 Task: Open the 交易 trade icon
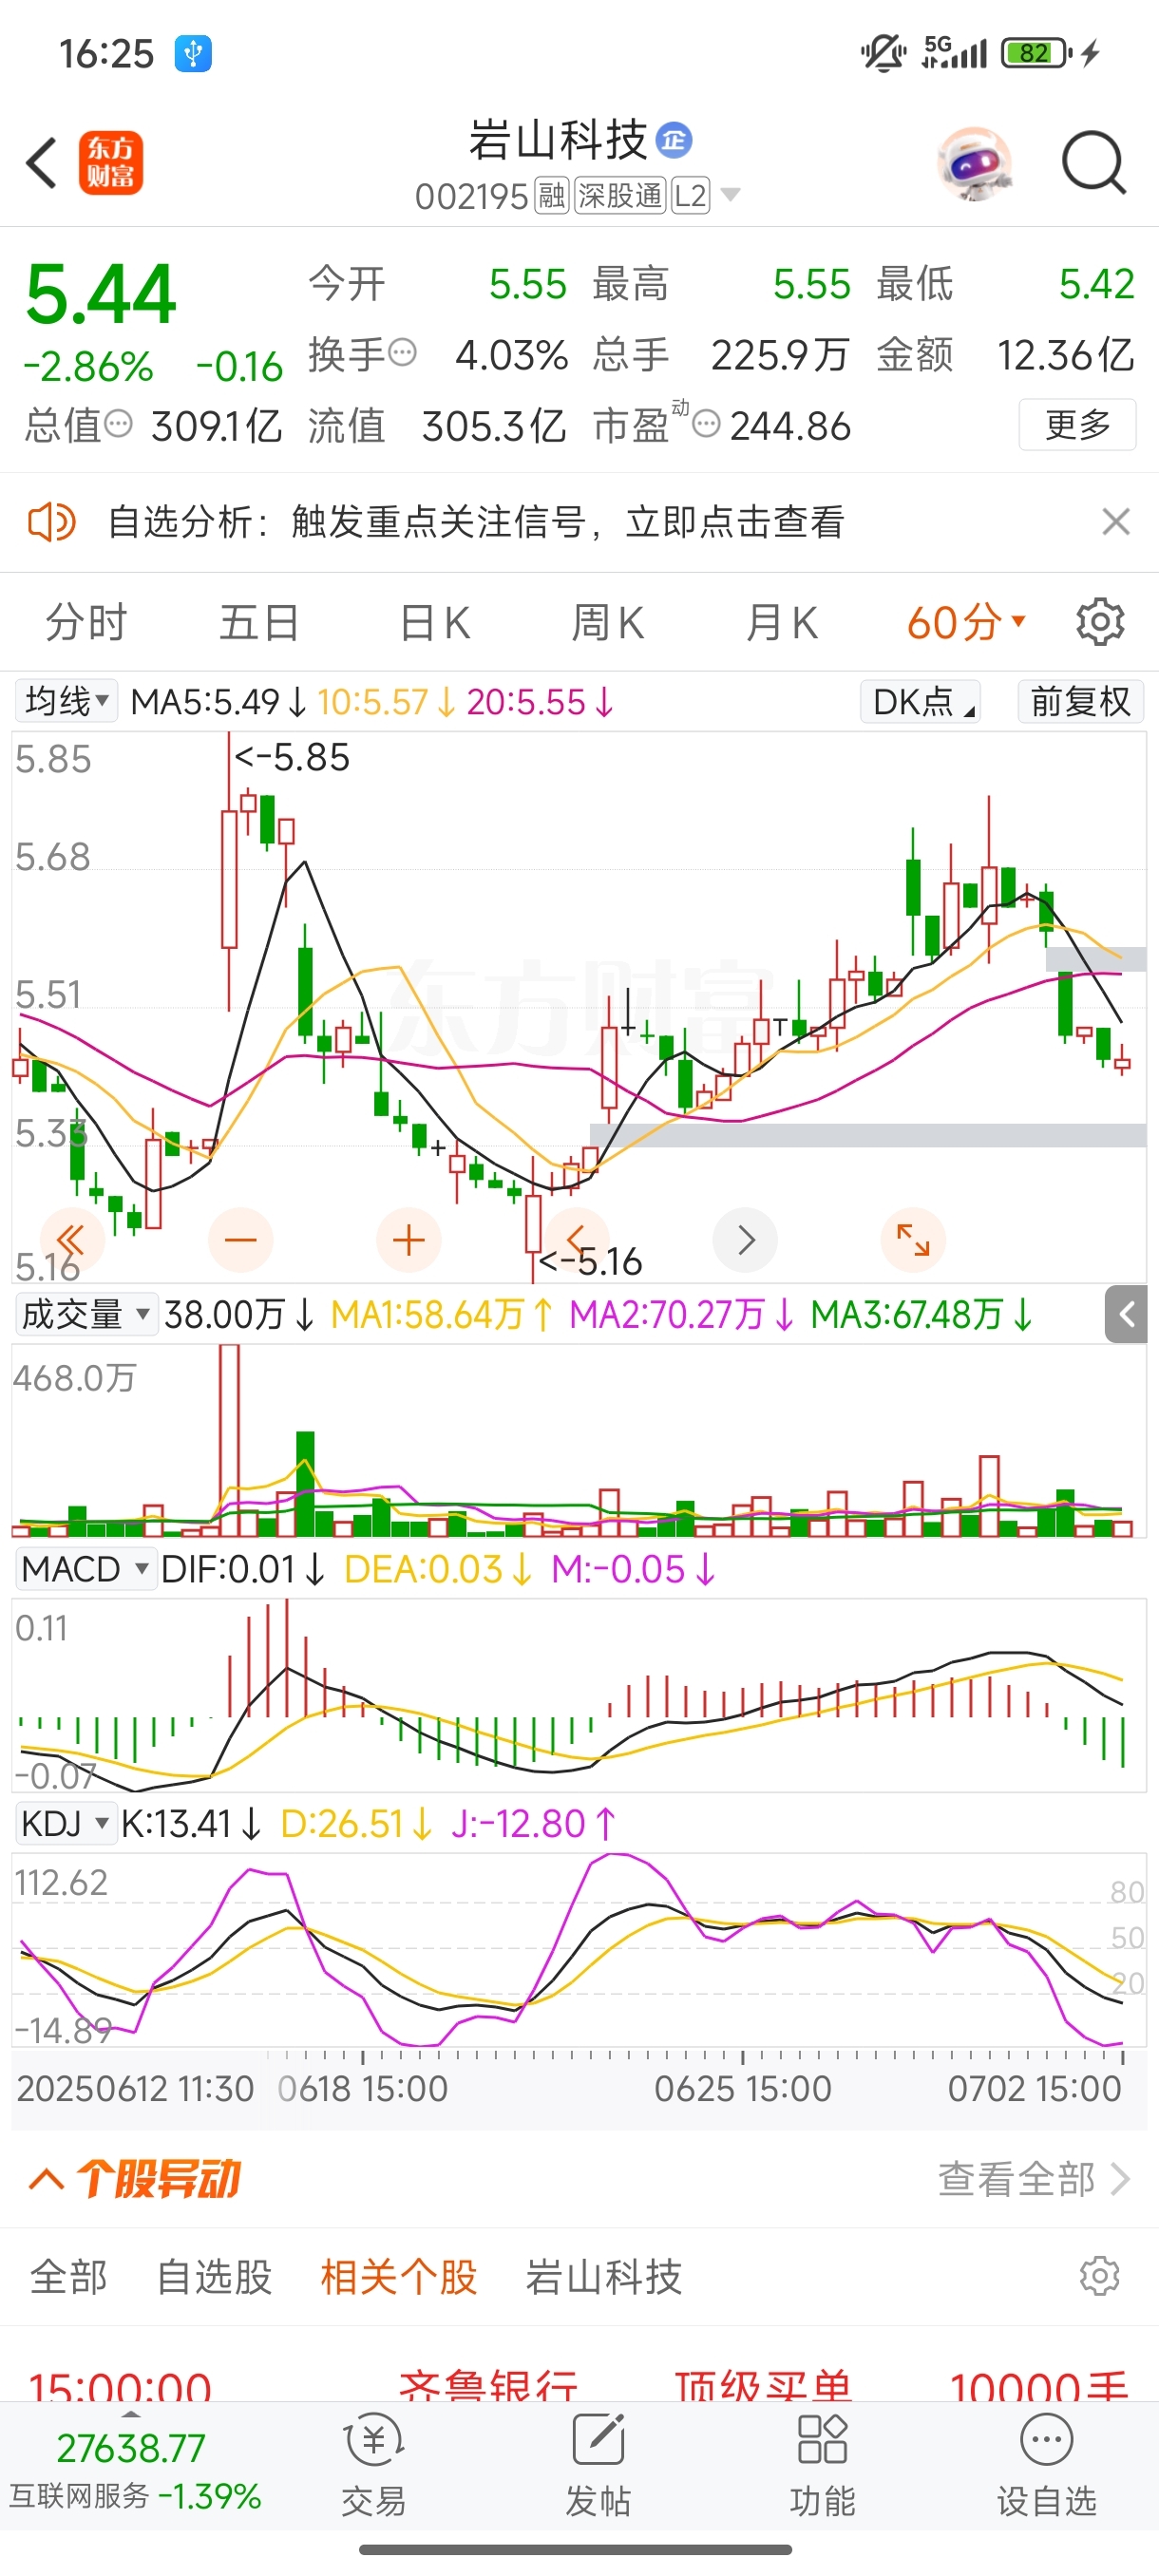point(374,2465)
